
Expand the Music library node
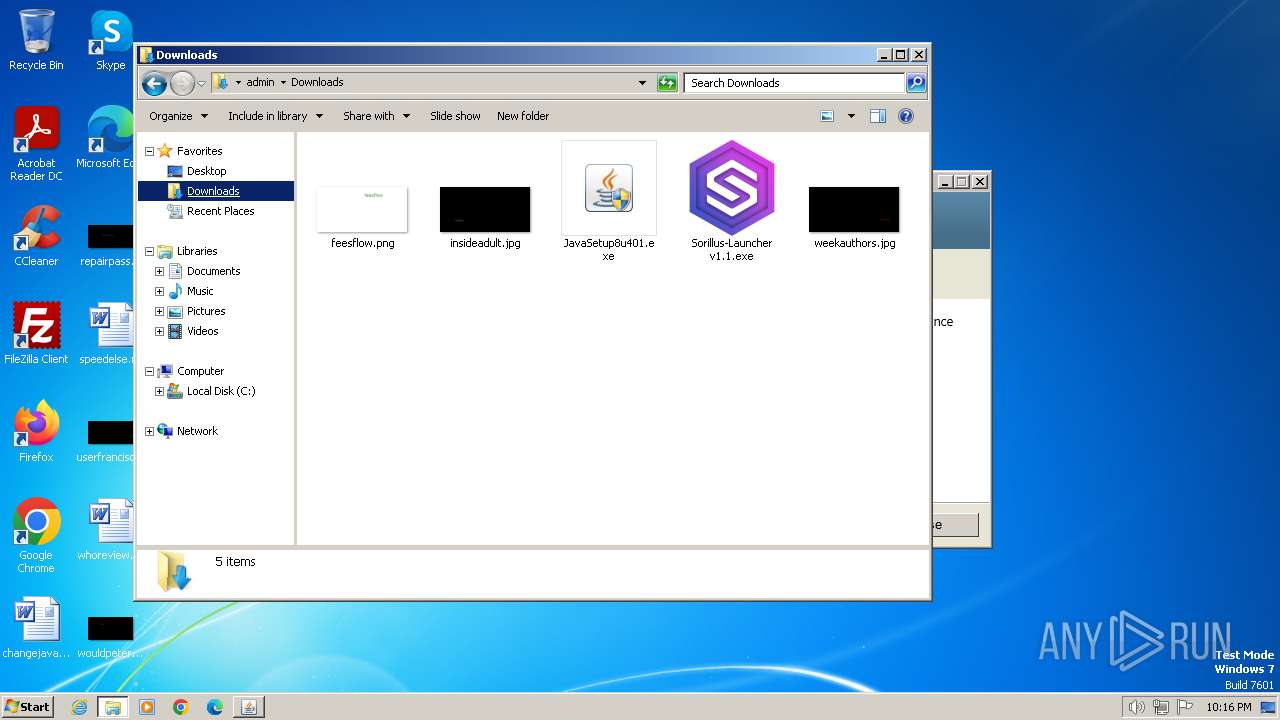pyautogui.click(x=159, y=291)
